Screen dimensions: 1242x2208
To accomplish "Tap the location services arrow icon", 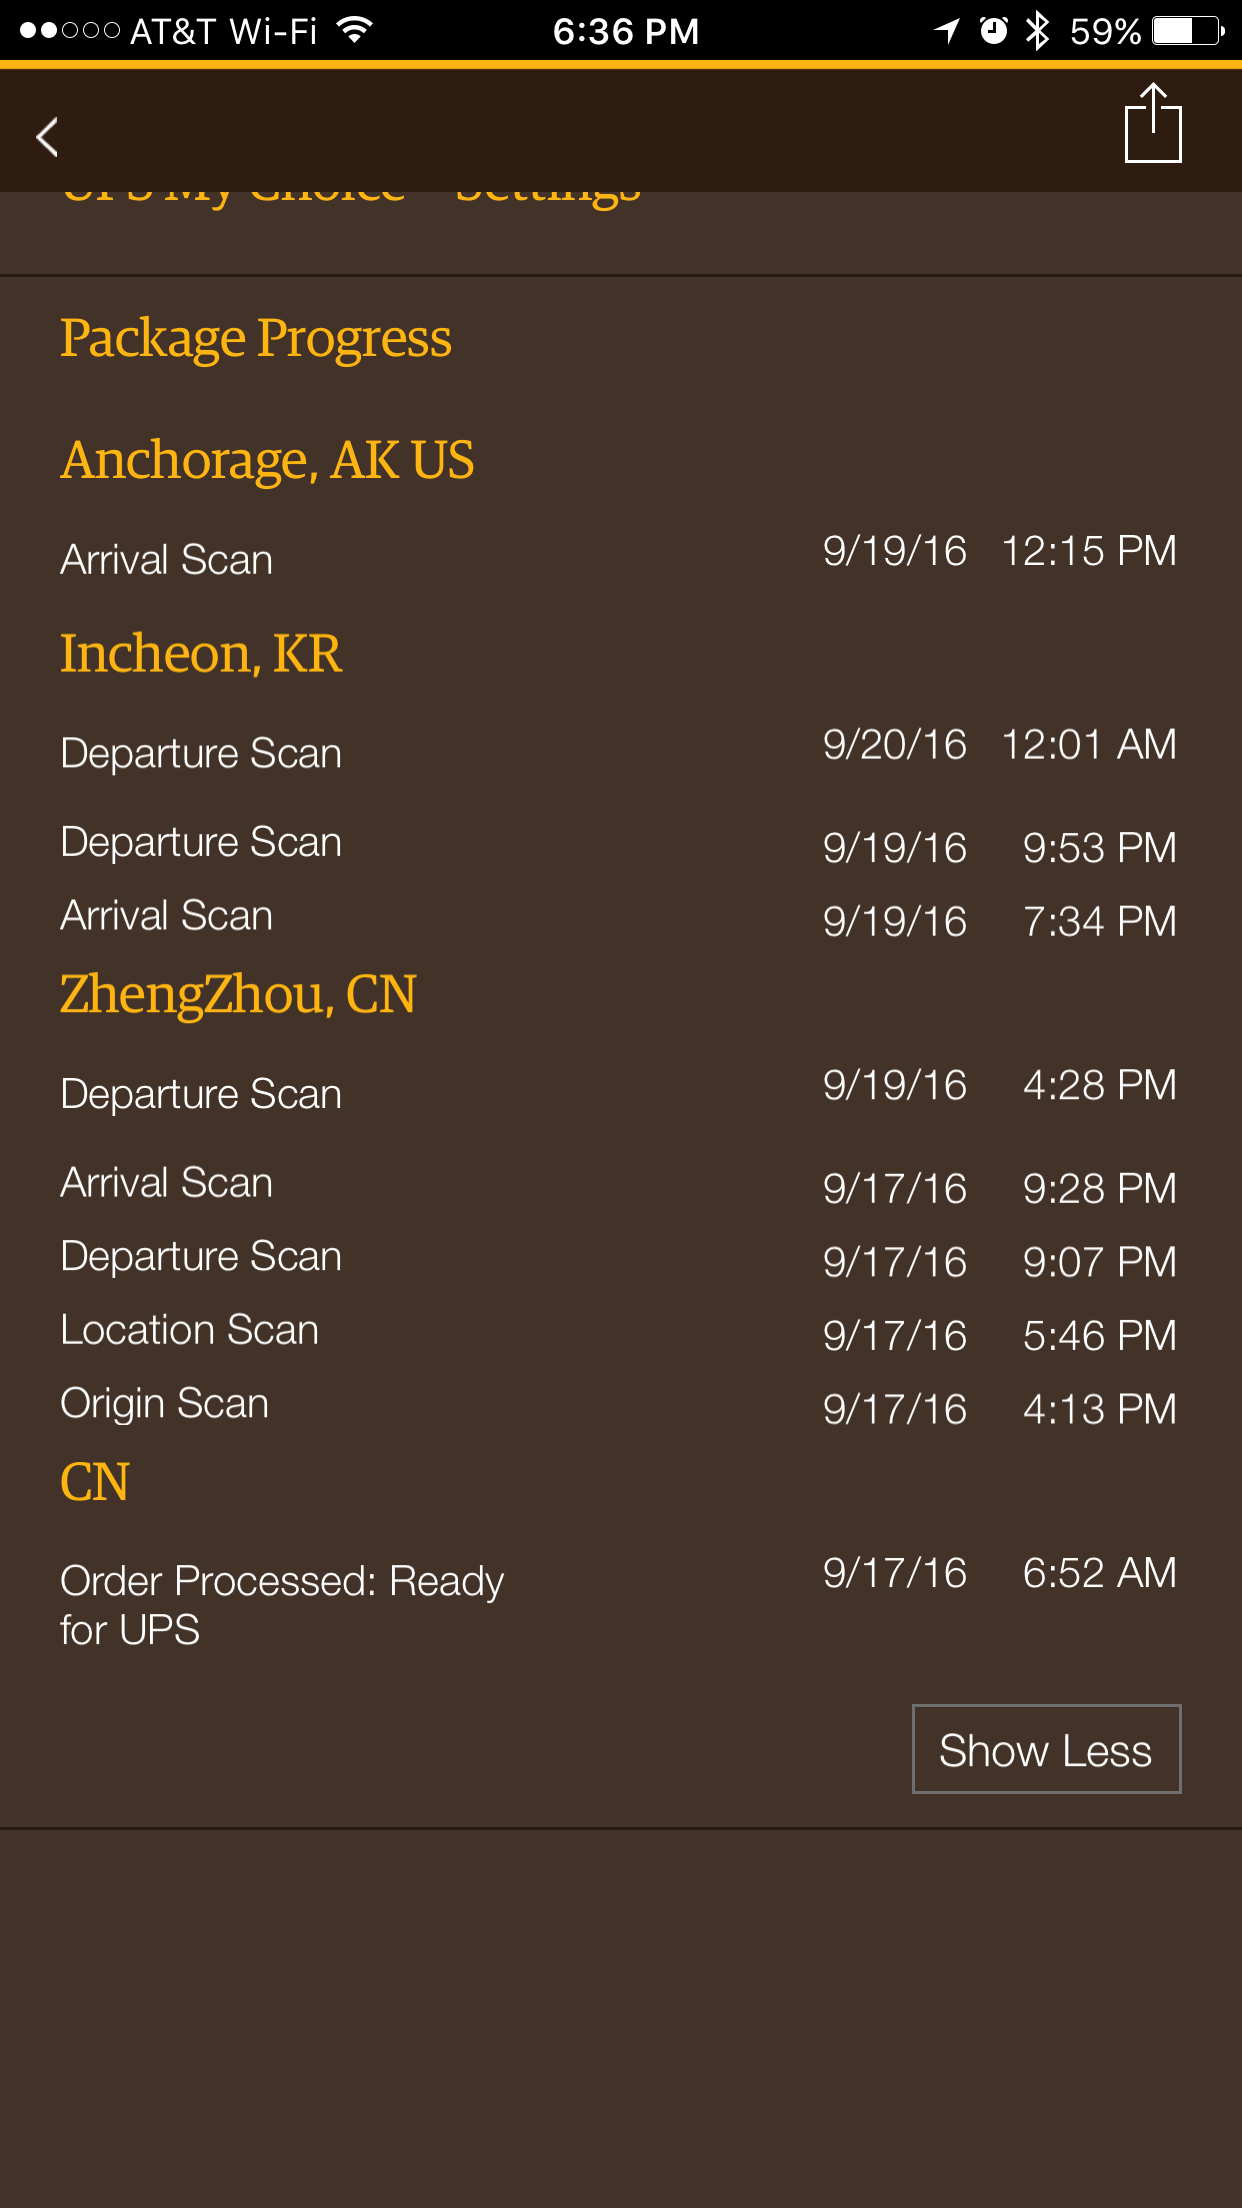I will 946,31.
